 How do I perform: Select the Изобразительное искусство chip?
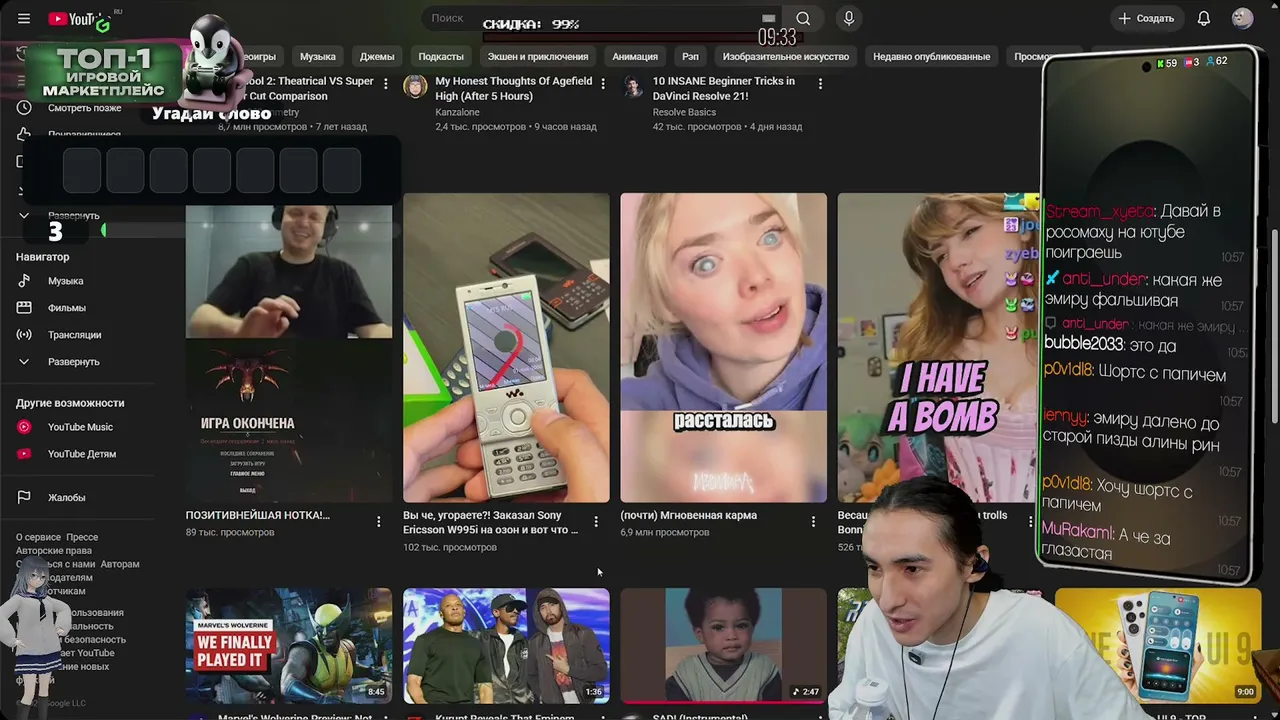[786, 56]
